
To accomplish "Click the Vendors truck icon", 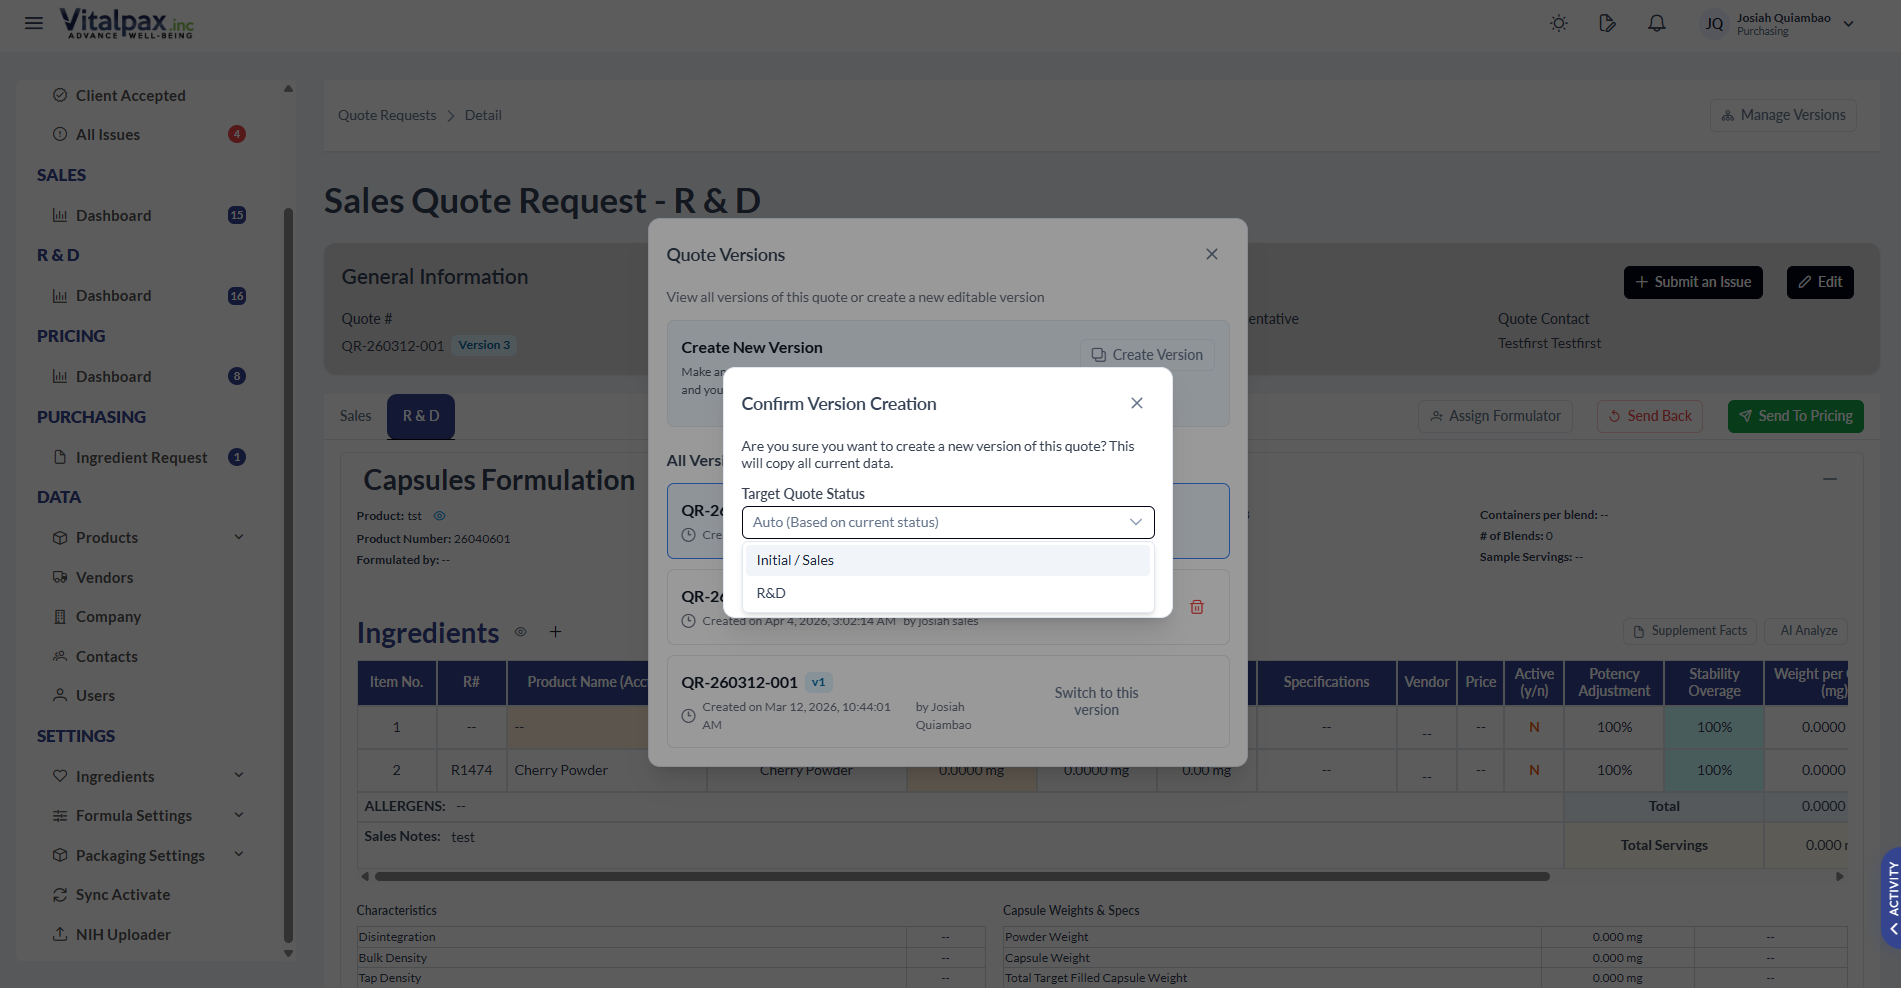I will tap(60, 577).
